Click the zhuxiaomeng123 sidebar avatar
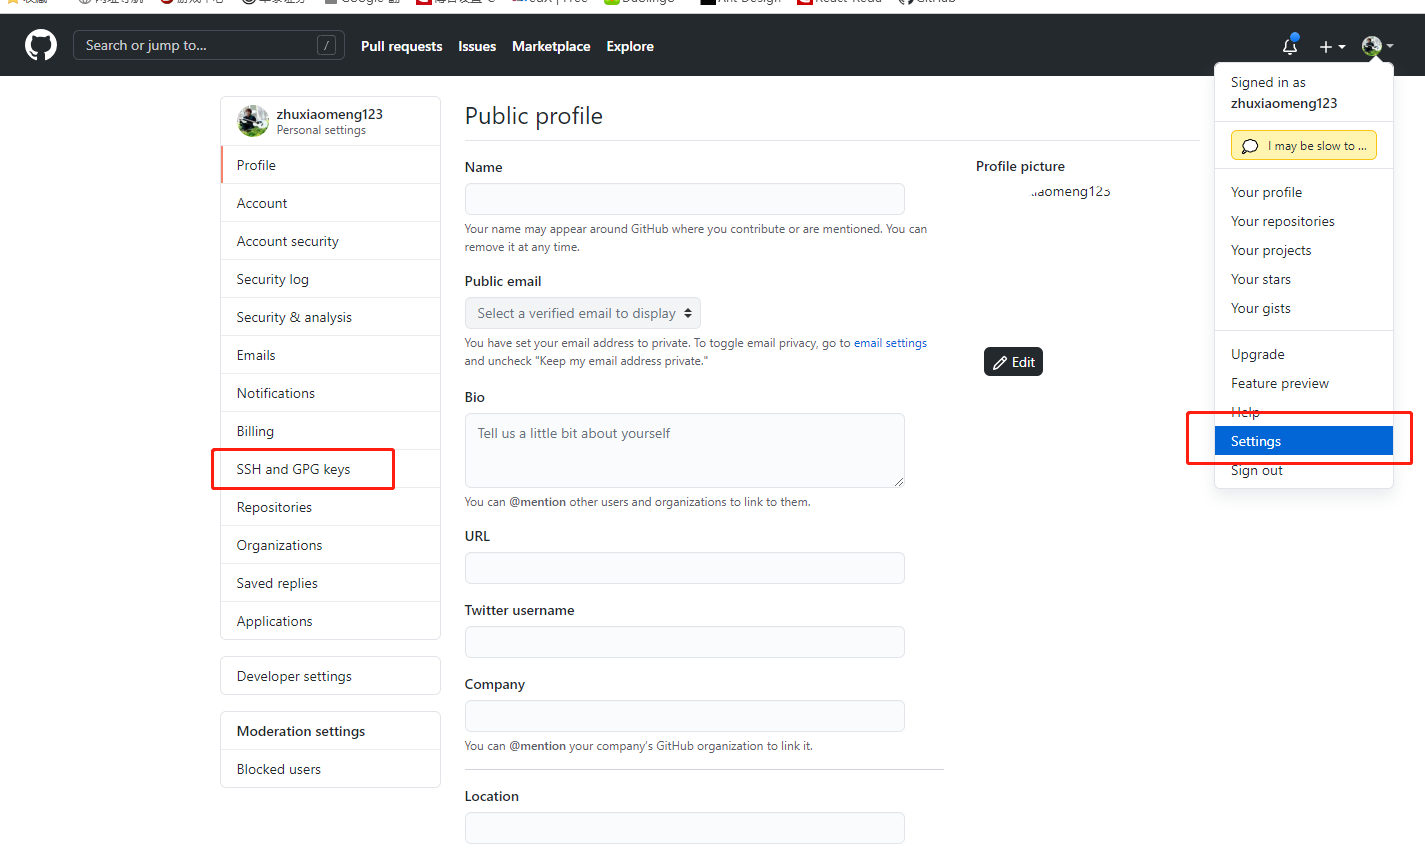The width and height of the screenshot is (1425, 860). [253, 121]
